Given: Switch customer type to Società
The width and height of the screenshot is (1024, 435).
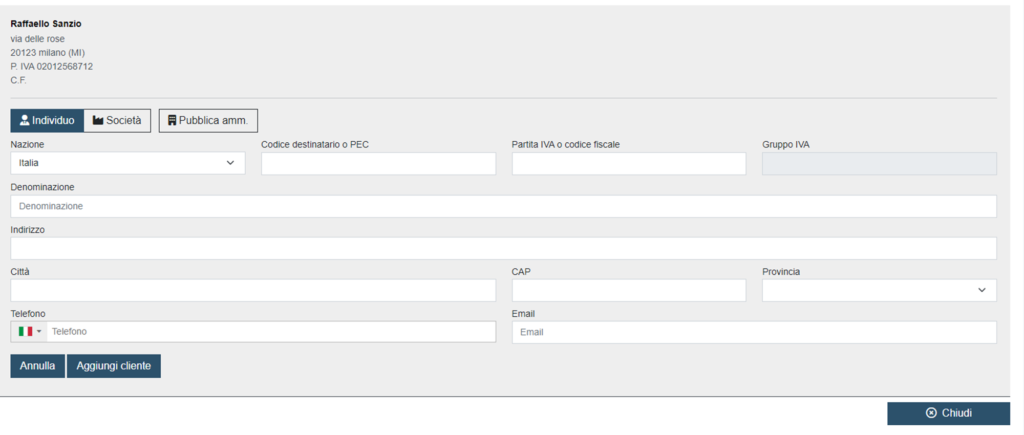Looking at the screenshot, I should click(118, 121).
